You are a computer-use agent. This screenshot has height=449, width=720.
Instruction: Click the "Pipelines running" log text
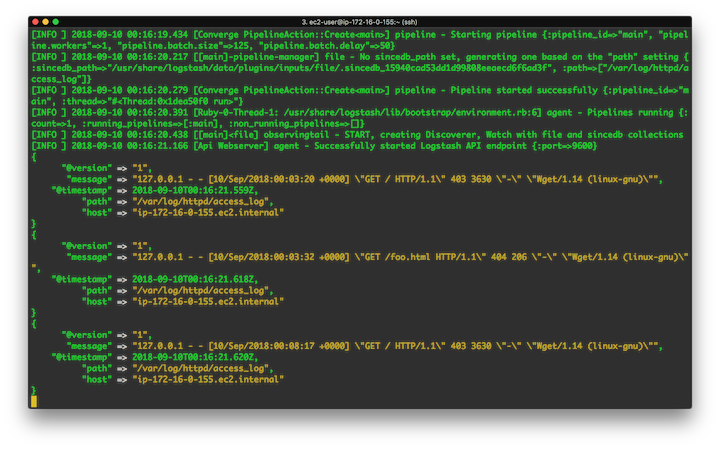pyautogui.click(x=630, y=112)
